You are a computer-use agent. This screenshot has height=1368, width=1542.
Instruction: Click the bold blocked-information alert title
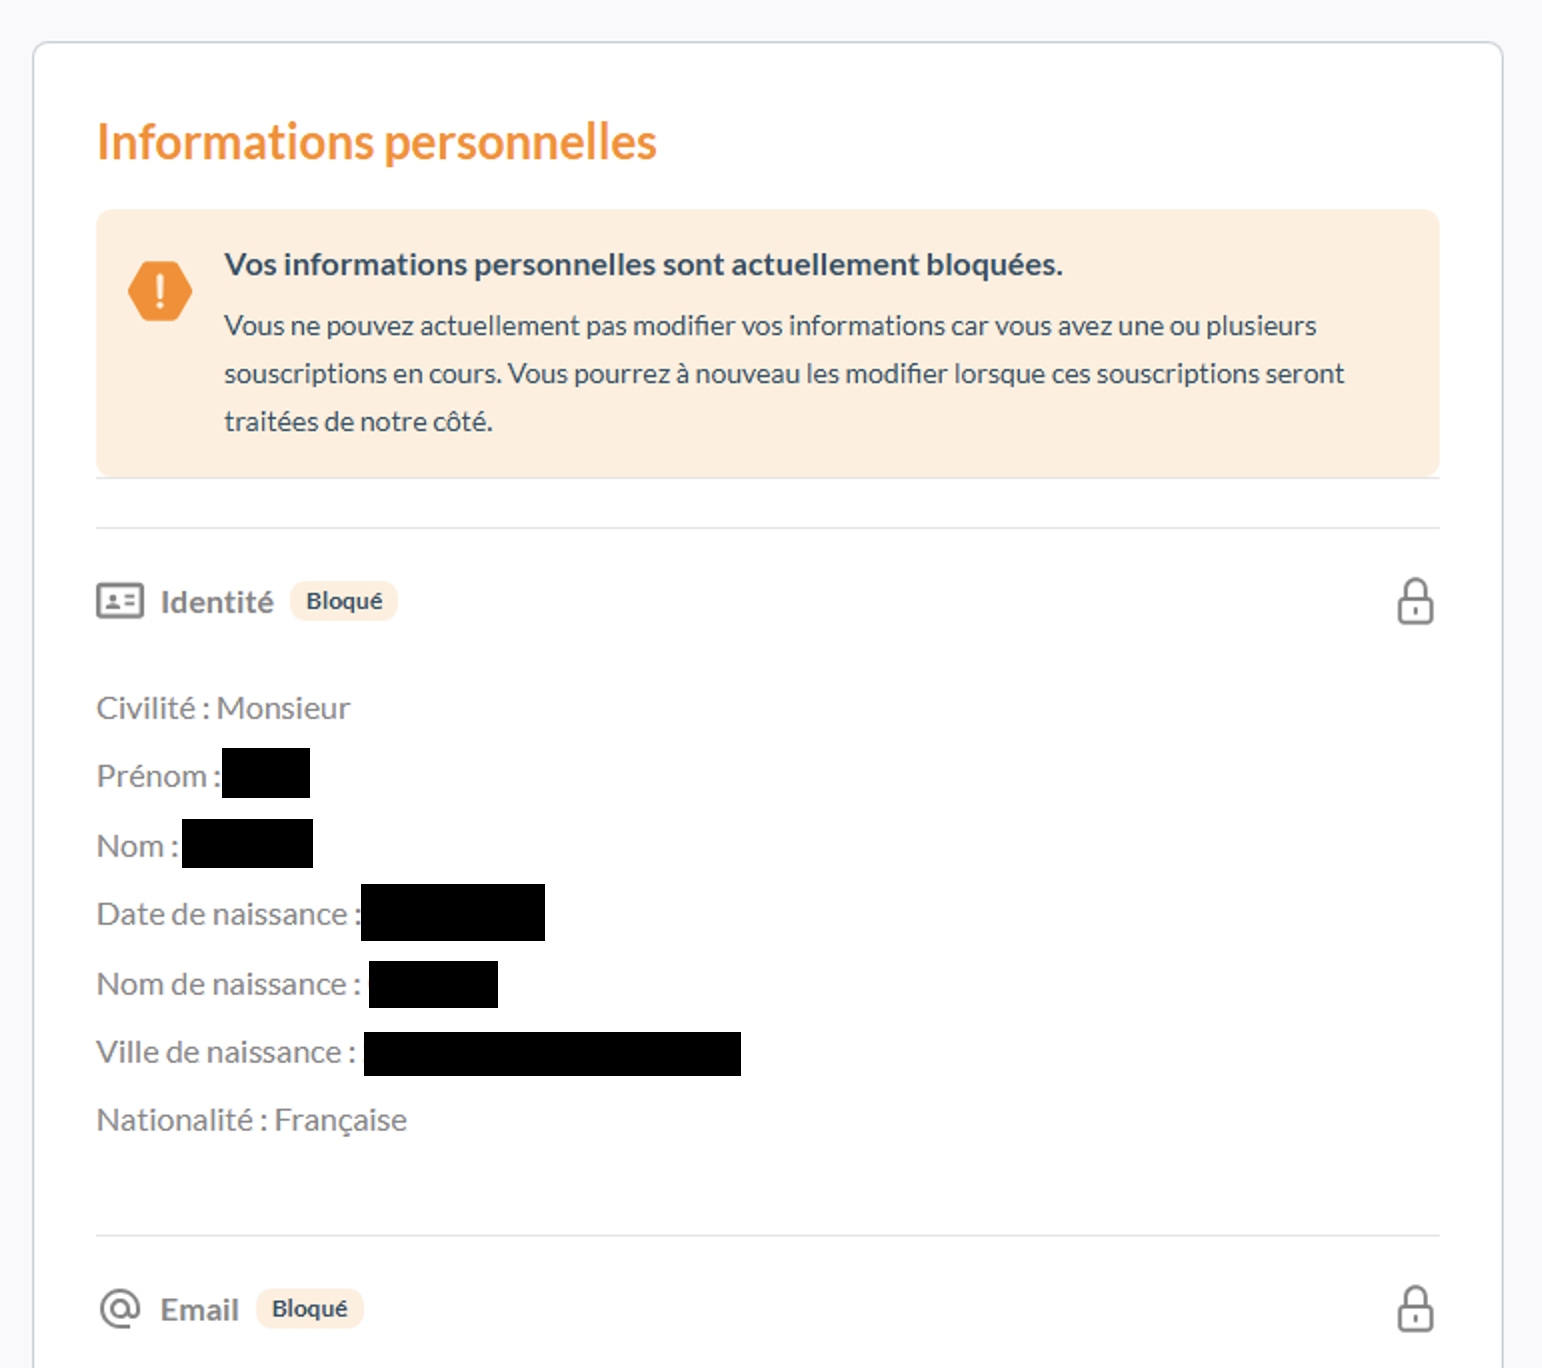[x=643, y=265]
